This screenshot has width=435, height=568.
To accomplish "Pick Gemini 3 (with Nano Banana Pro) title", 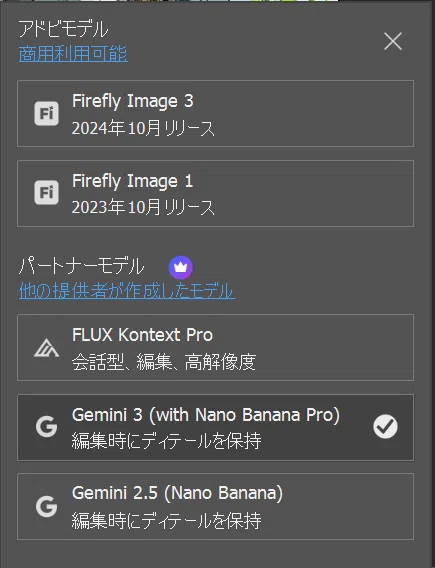I will coord(206,415).
